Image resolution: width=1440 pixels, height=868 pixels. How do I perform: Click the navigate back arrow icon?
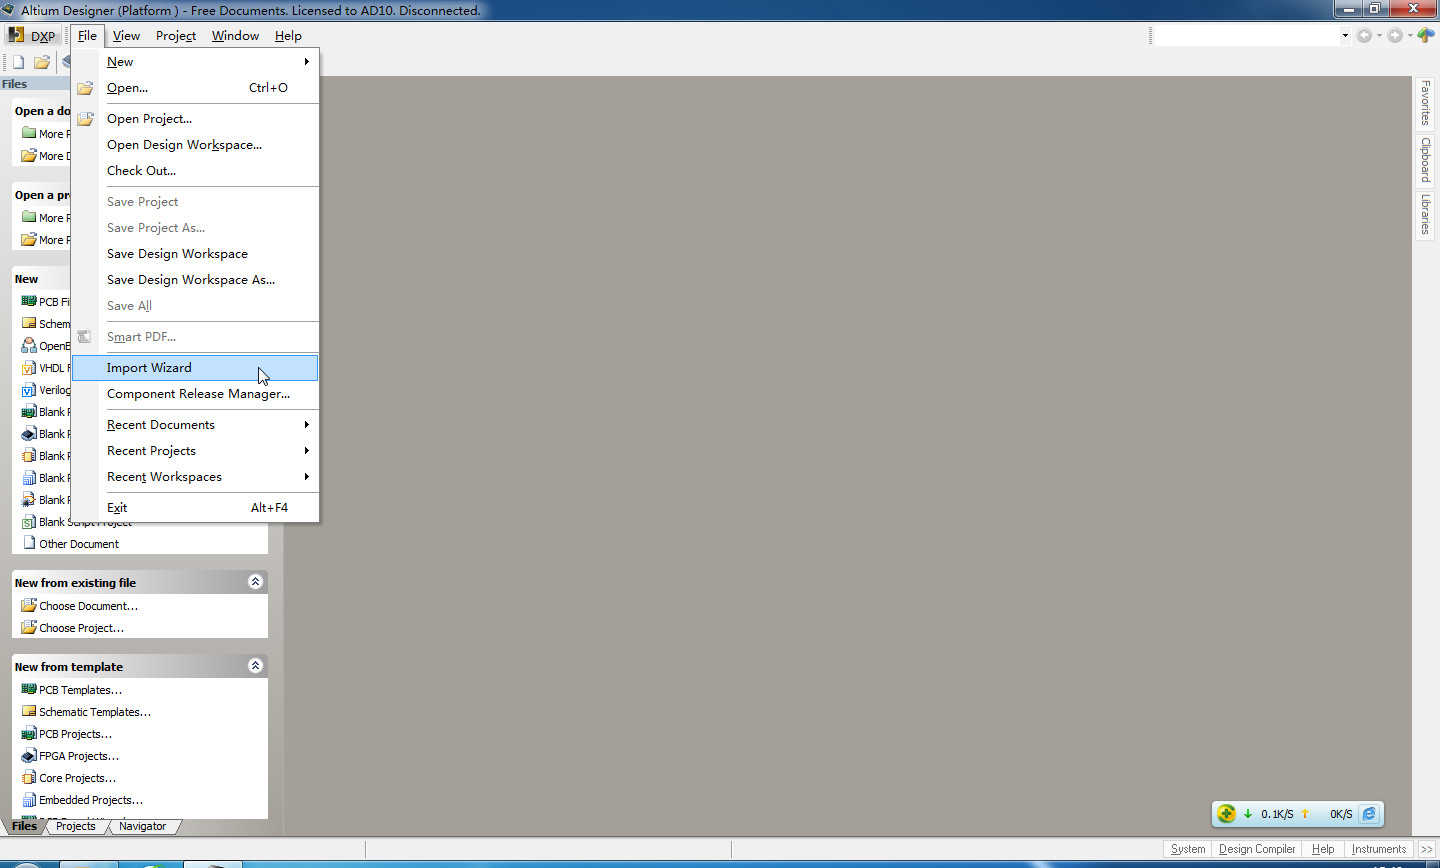1363,35
